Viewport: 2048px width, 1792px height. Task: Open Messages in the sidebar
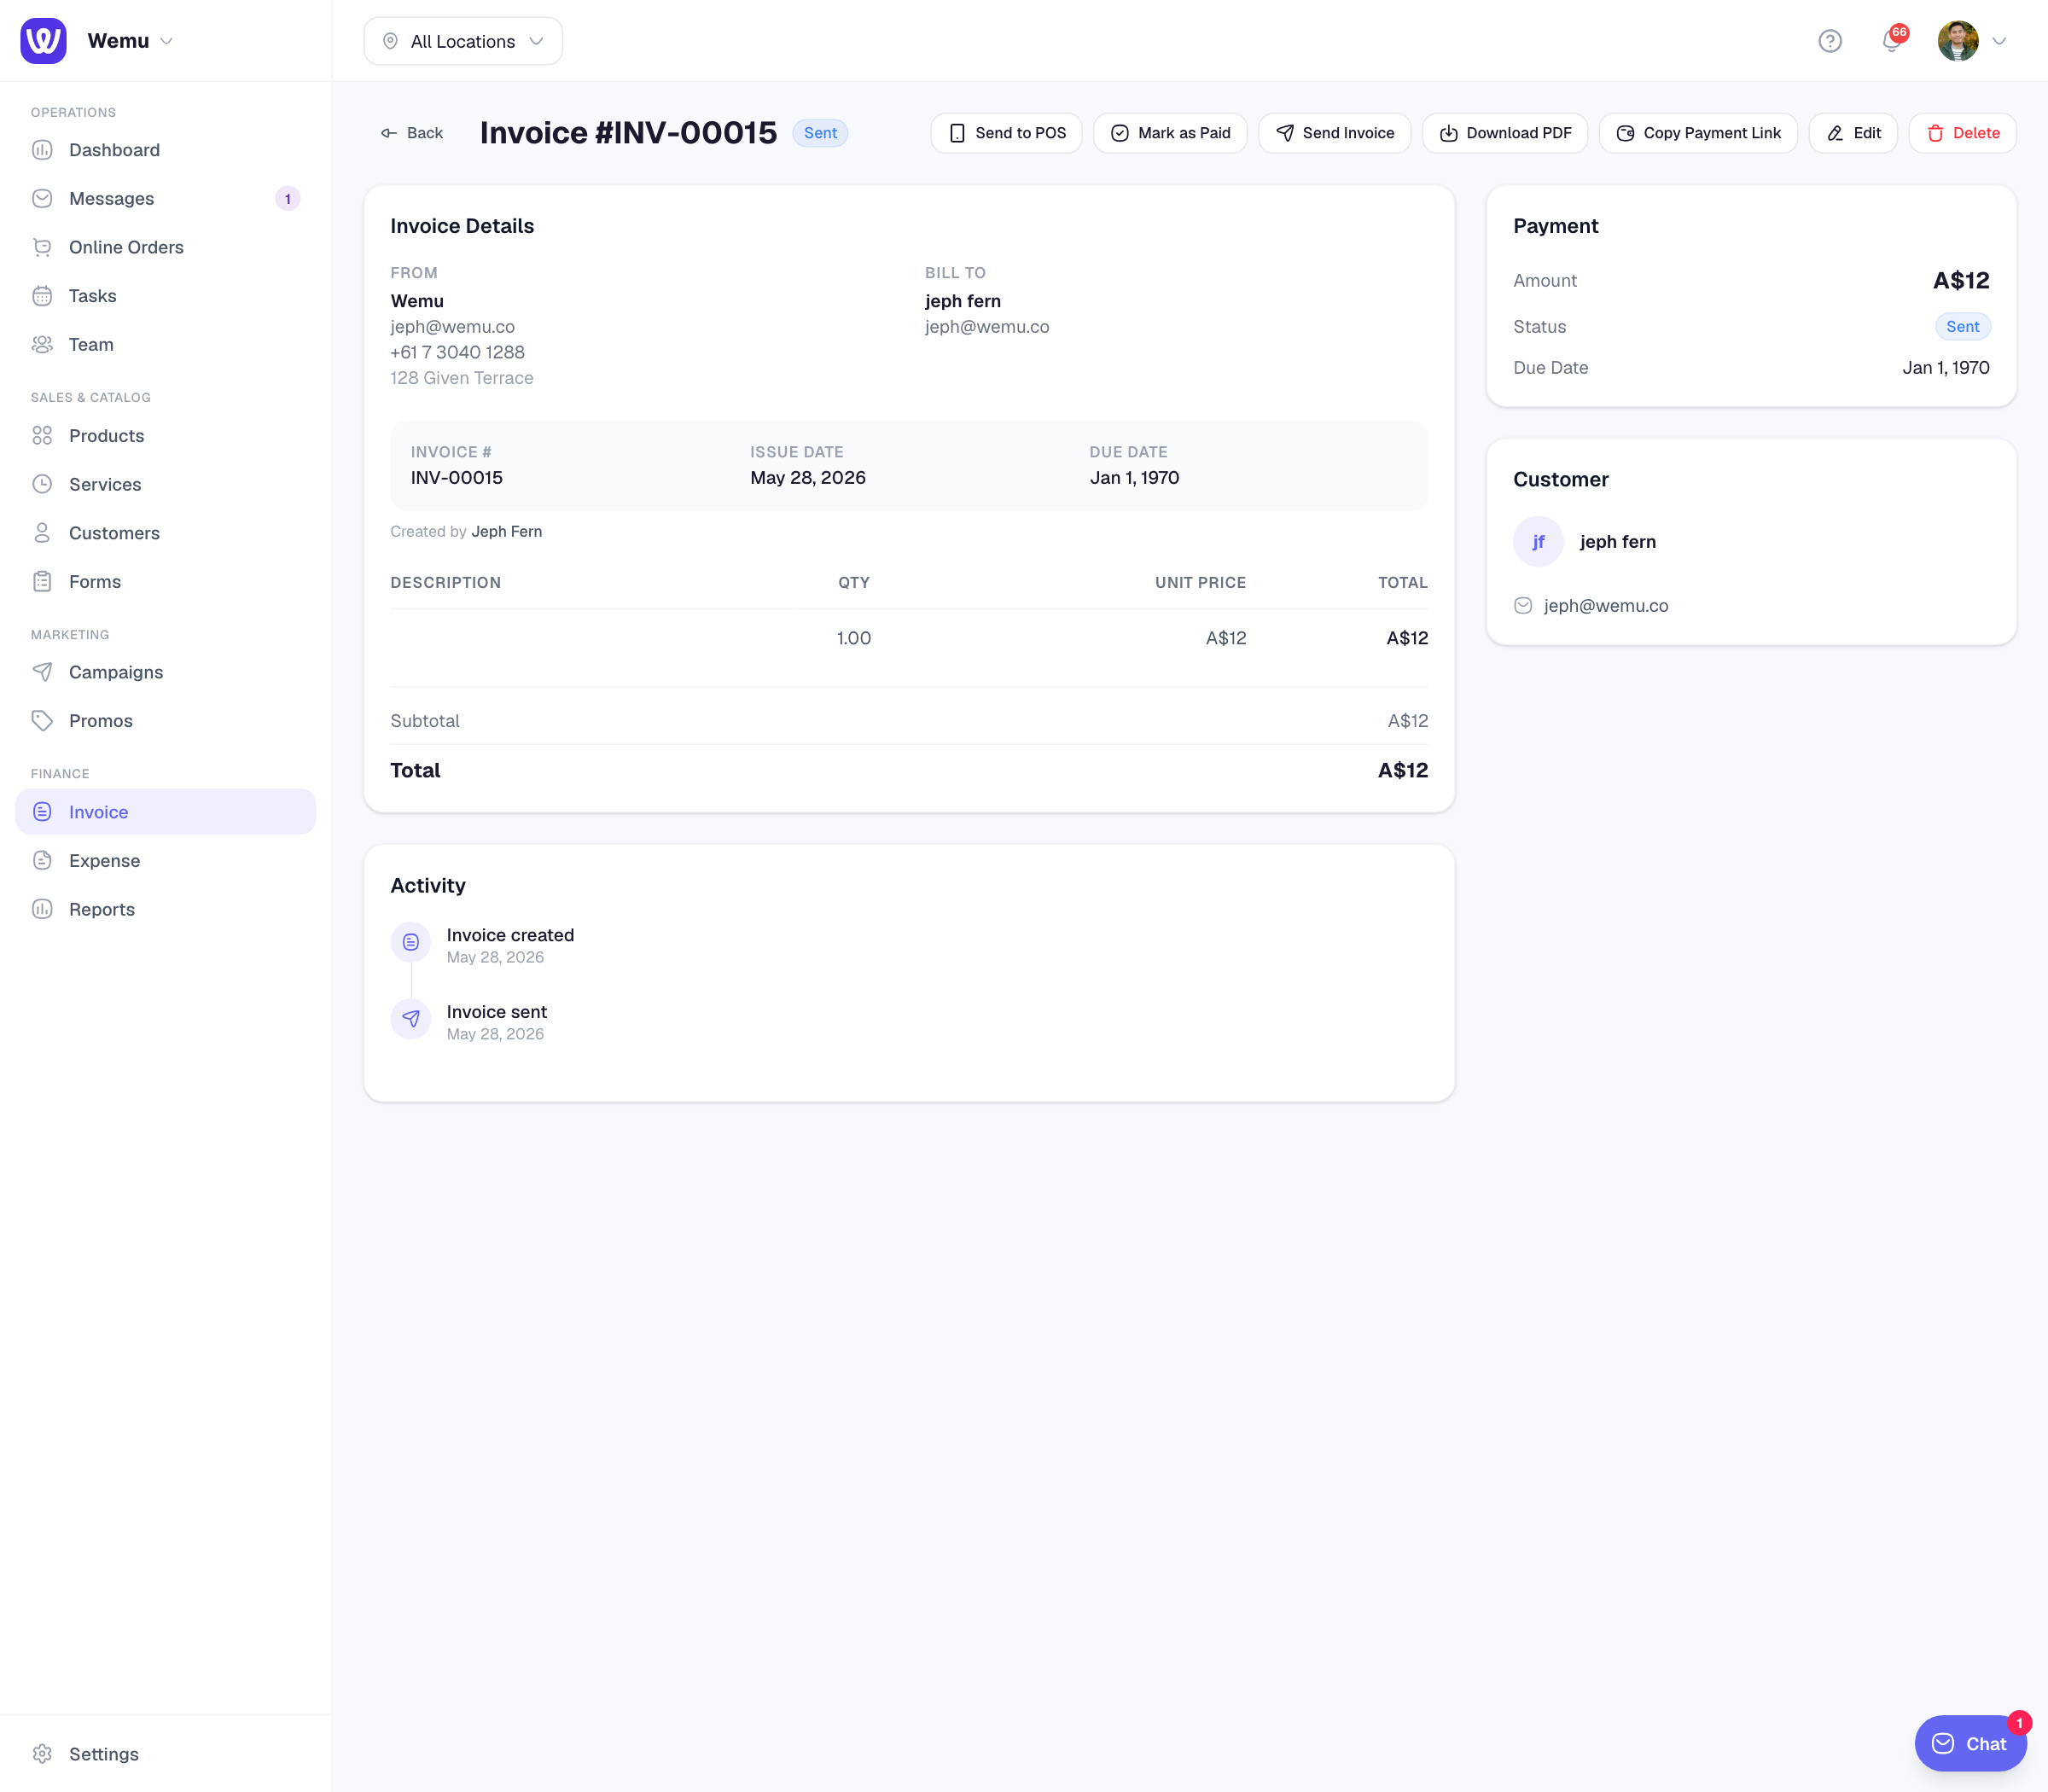(165, 199)
